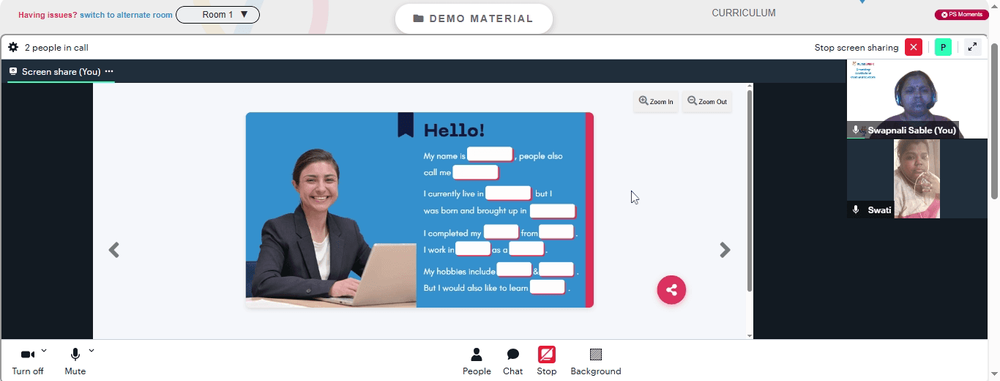The height and width of the screenshot is (381, 1000).
Task: Switch to the Curriculum tab
Action: coord(744,13)
